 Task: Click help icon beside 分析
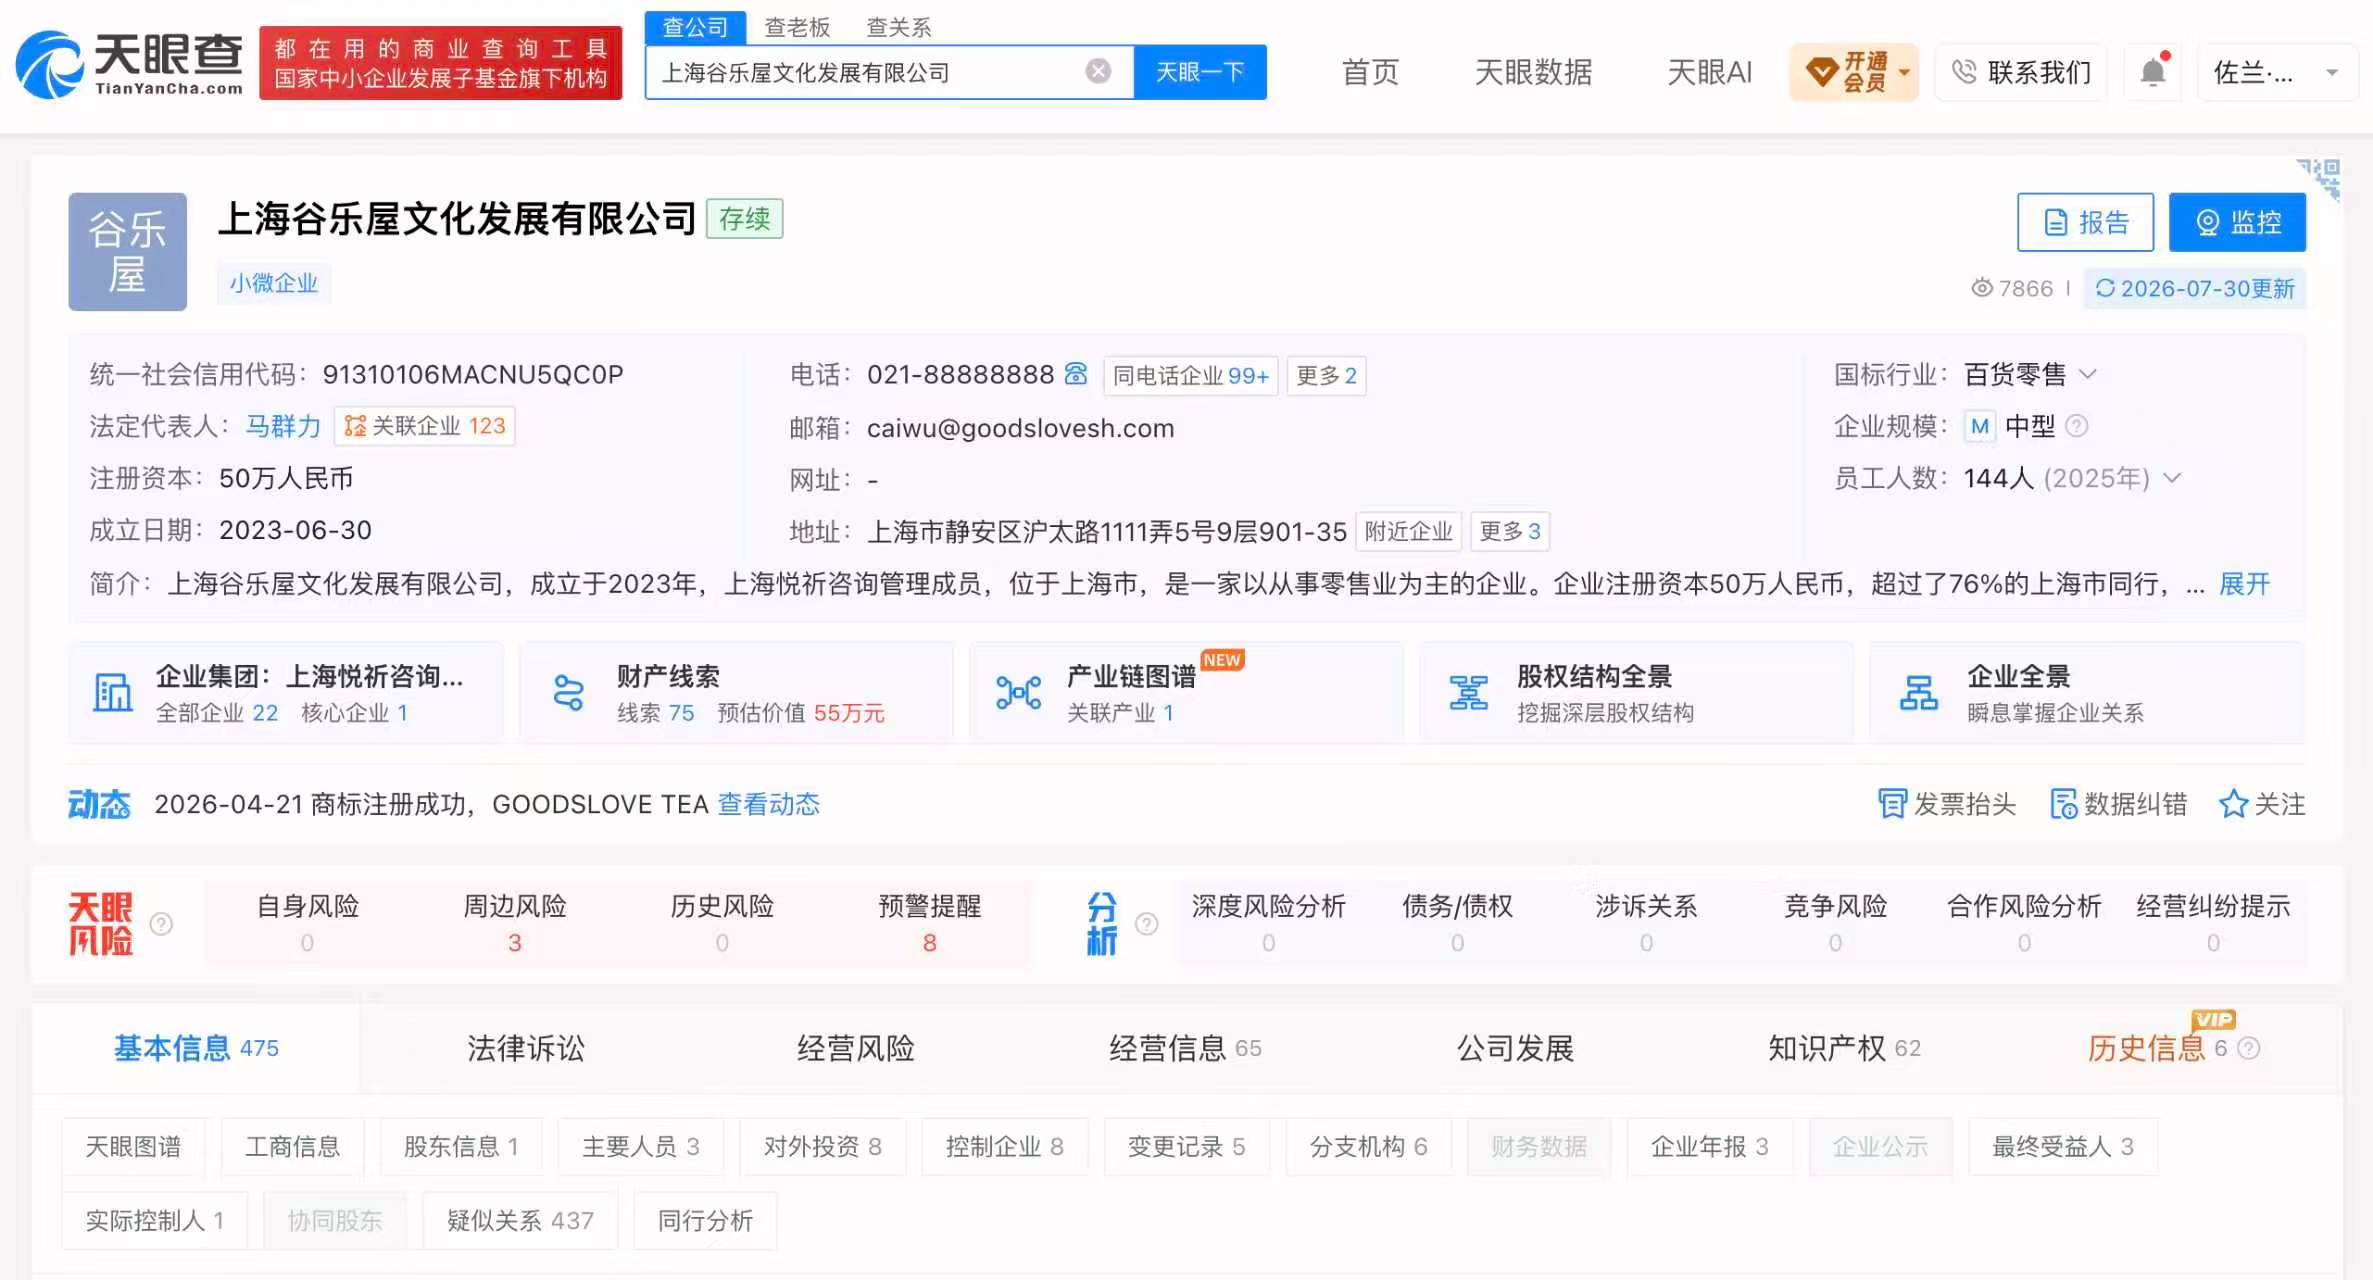point(1147,924)
